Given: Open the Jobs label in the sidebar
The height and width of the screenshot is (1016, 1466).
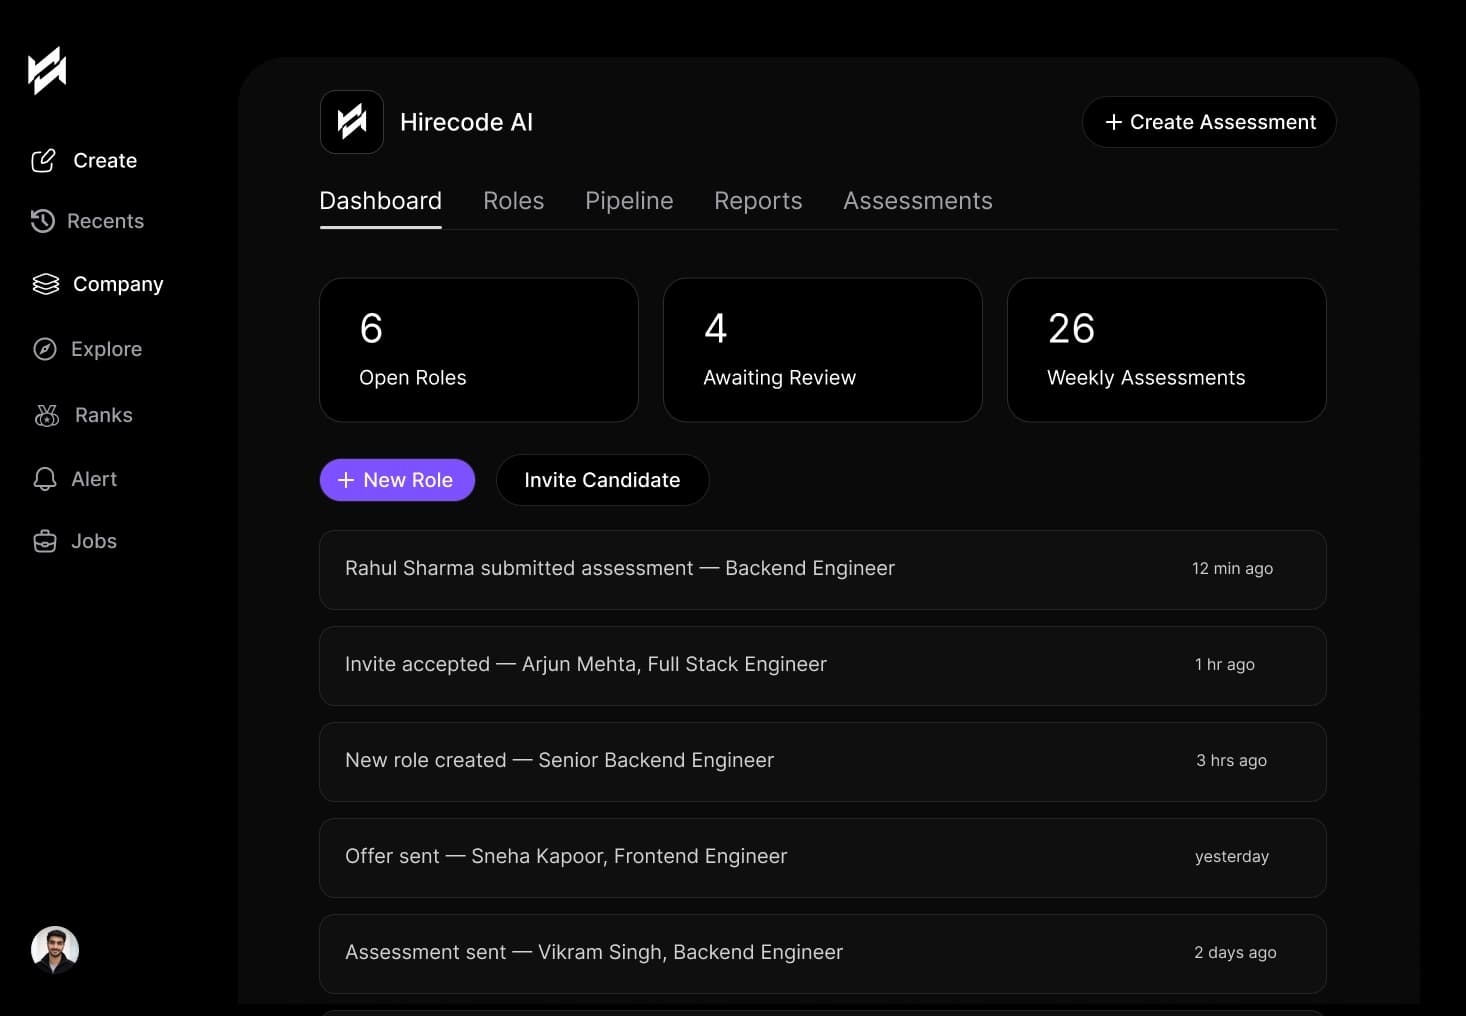Looking at the screenshot, I should pyautogui.click(x=94, y=541).
